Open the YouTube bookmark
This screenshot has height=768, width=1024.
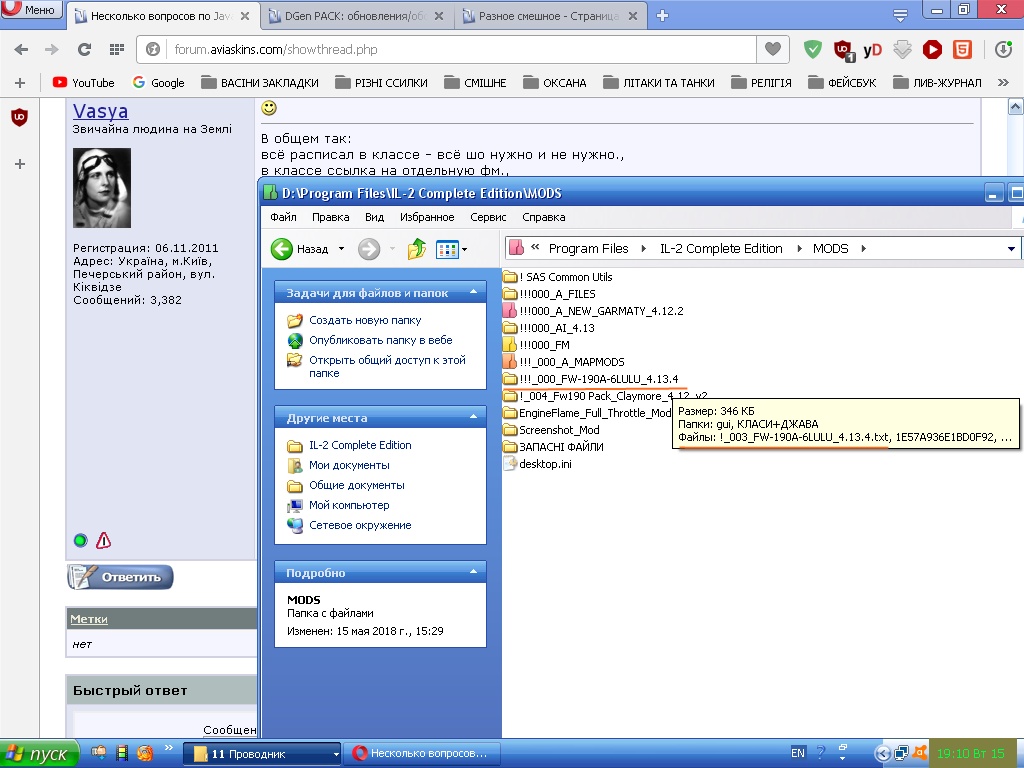point(83,83)
